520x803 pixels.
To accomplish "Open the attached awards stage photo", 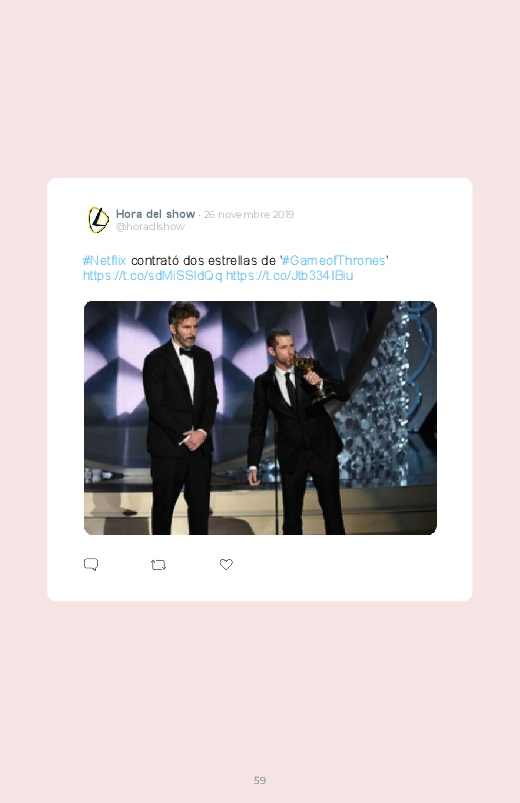I will (260, 418).
